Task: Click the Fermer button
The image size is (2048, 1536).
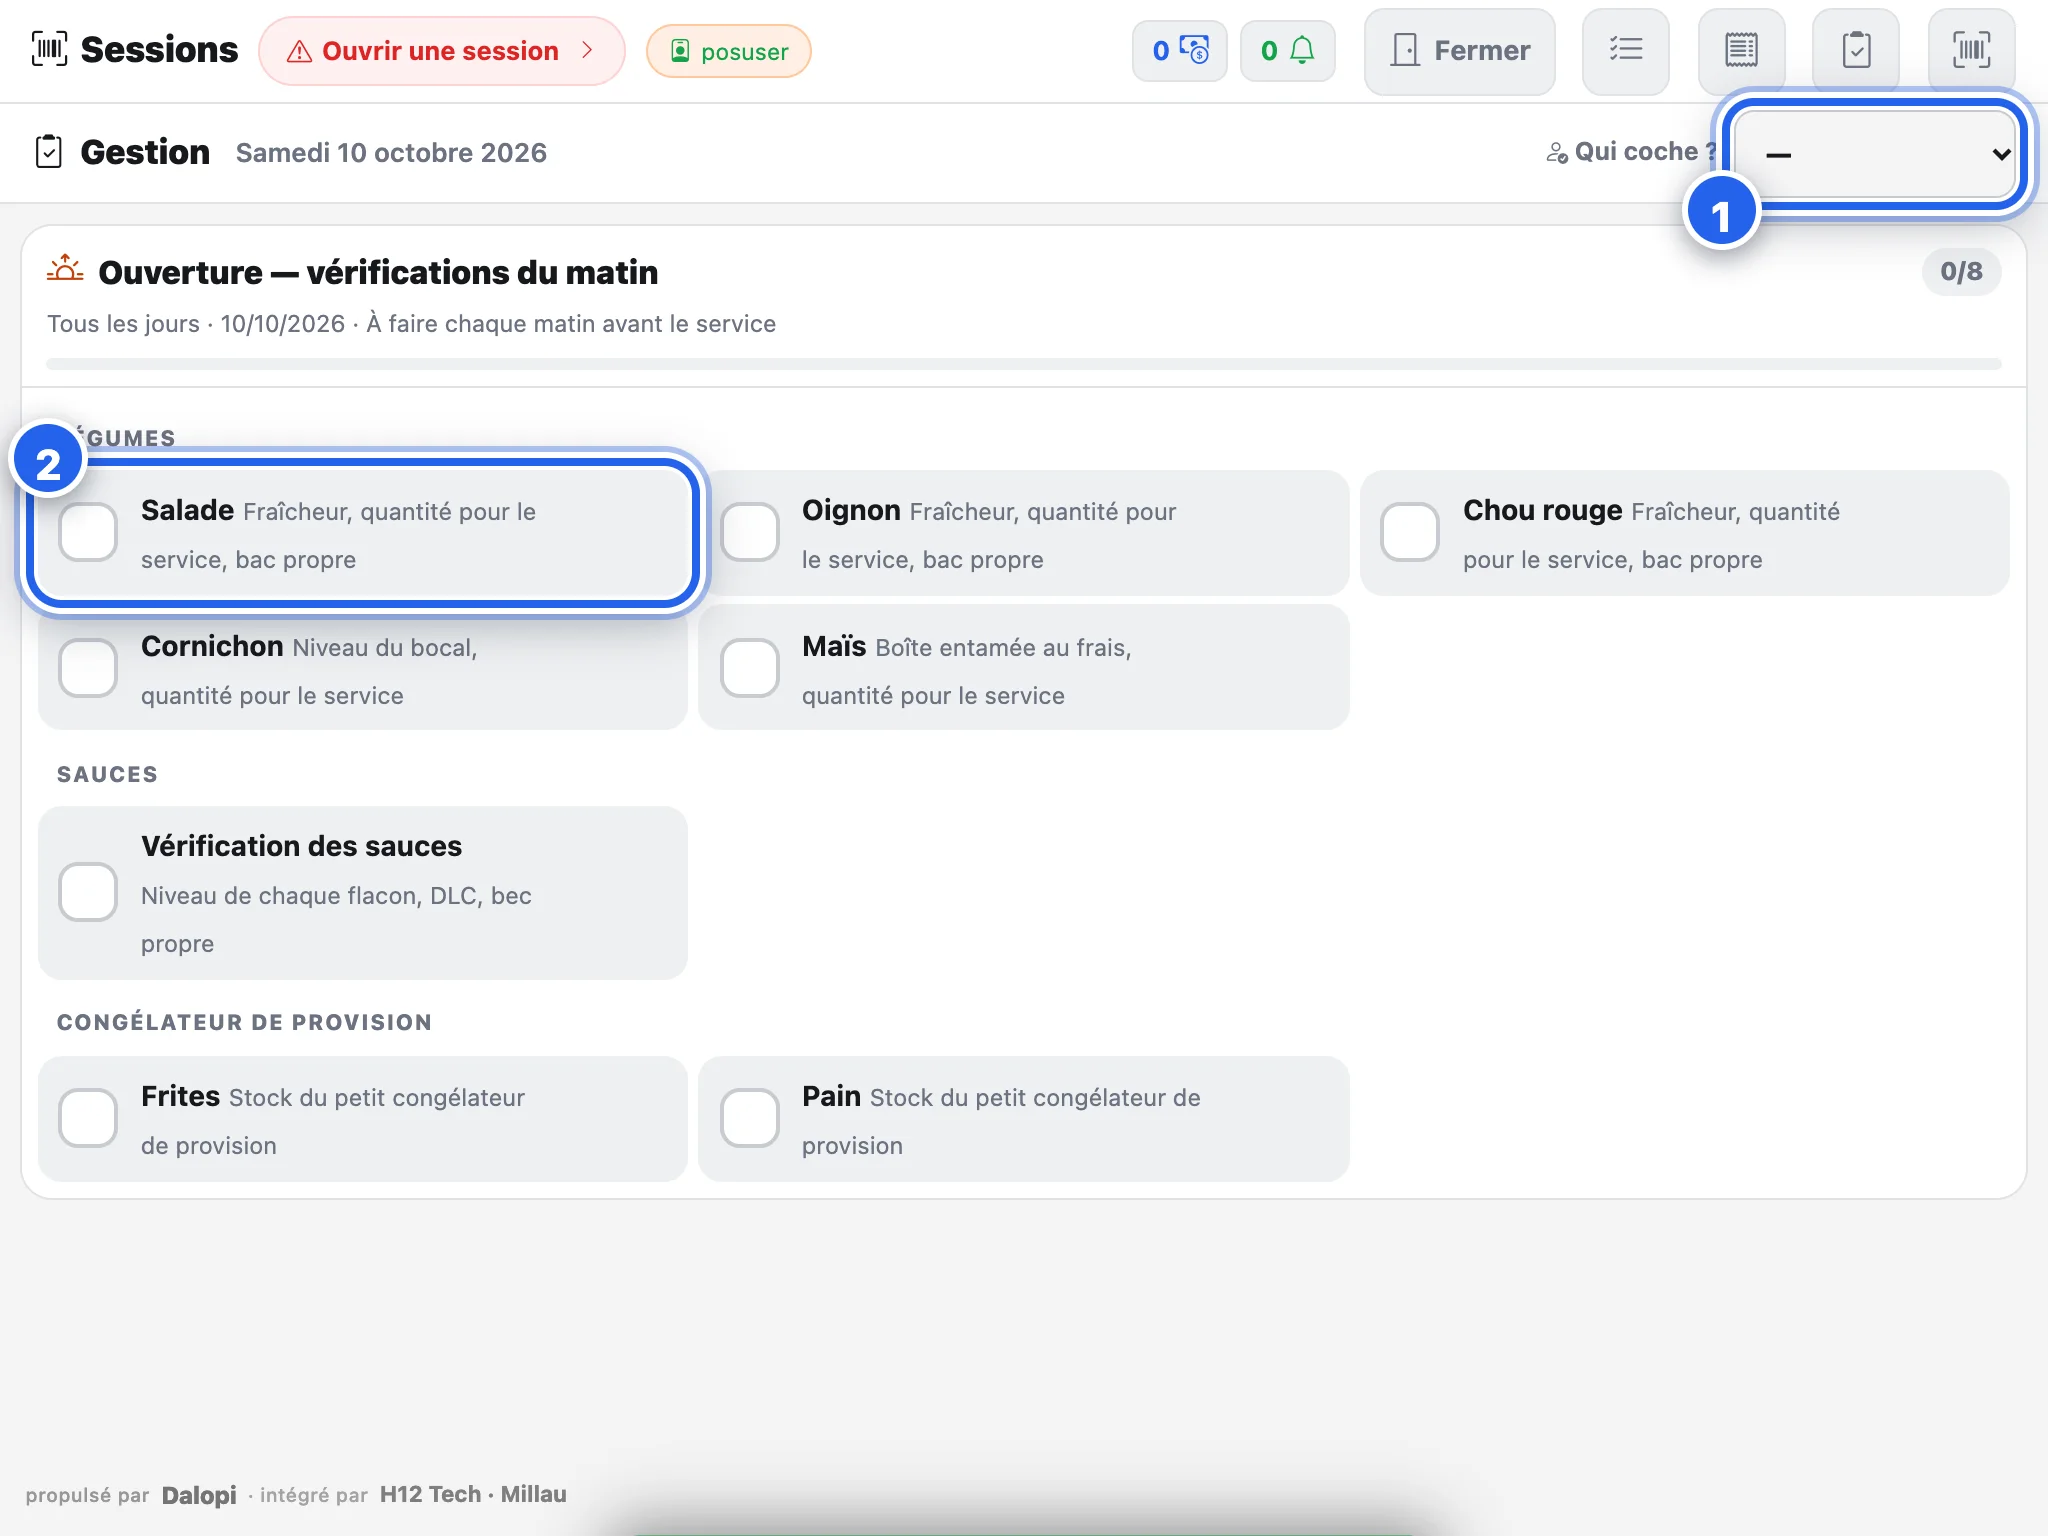Action: 1460,51
